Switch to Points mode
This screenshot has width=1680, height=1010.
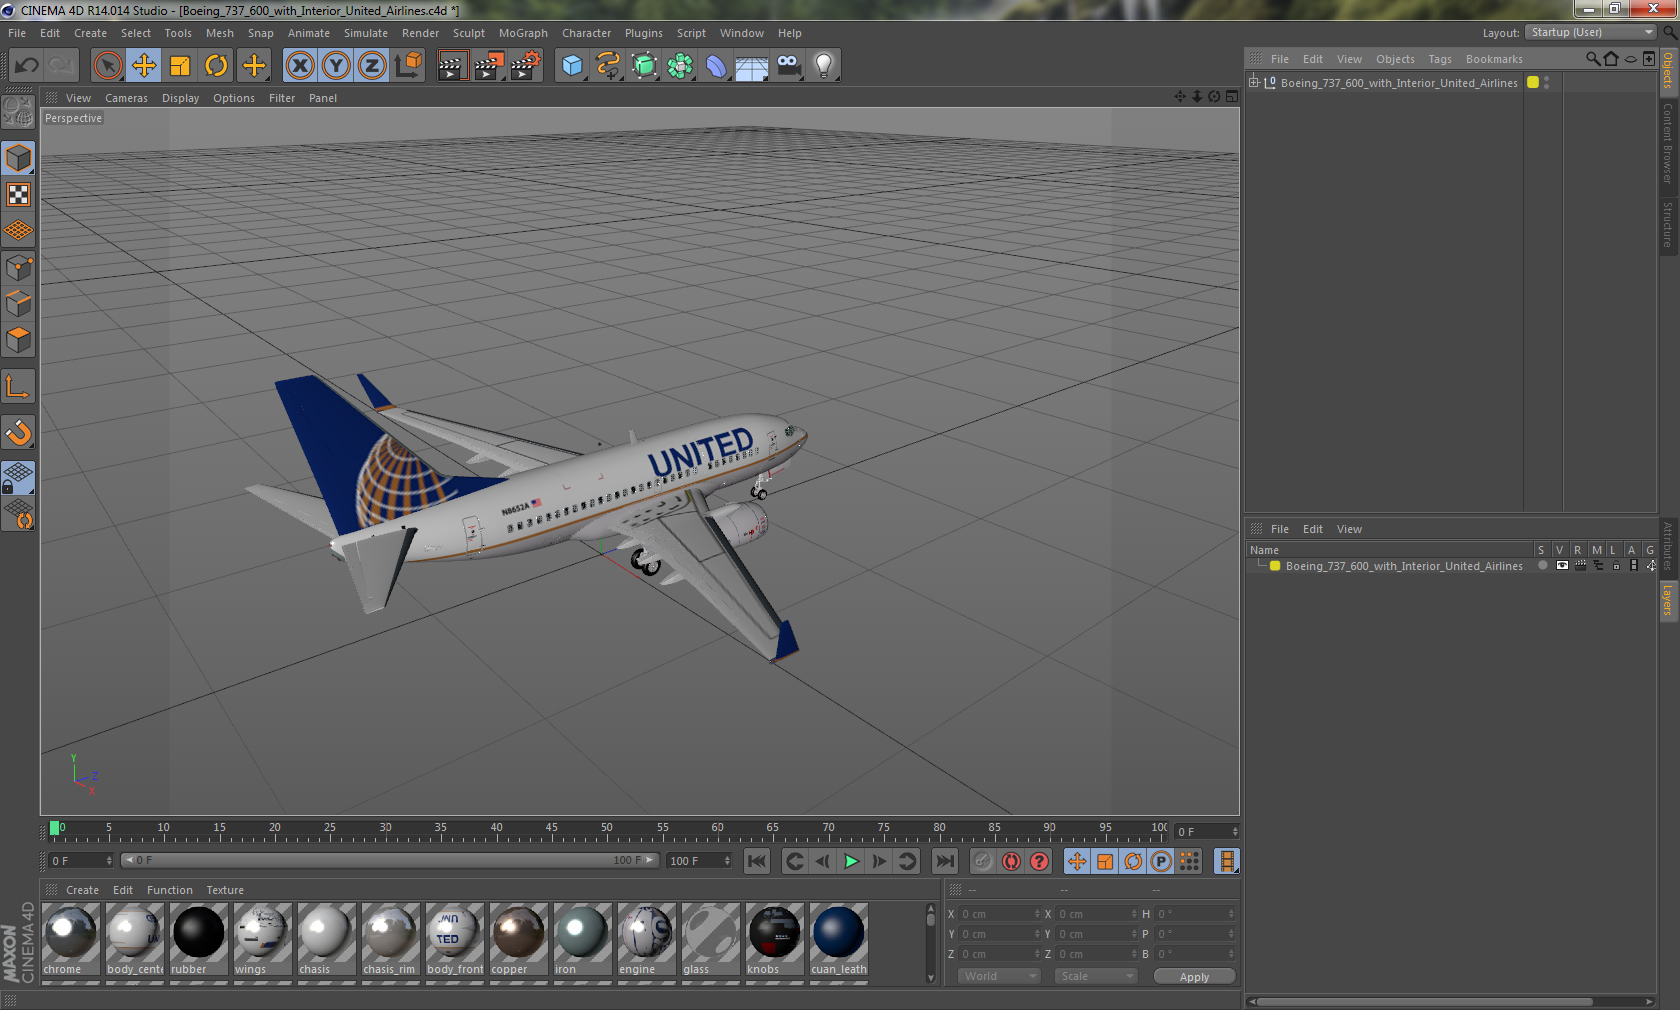point(18,267)
